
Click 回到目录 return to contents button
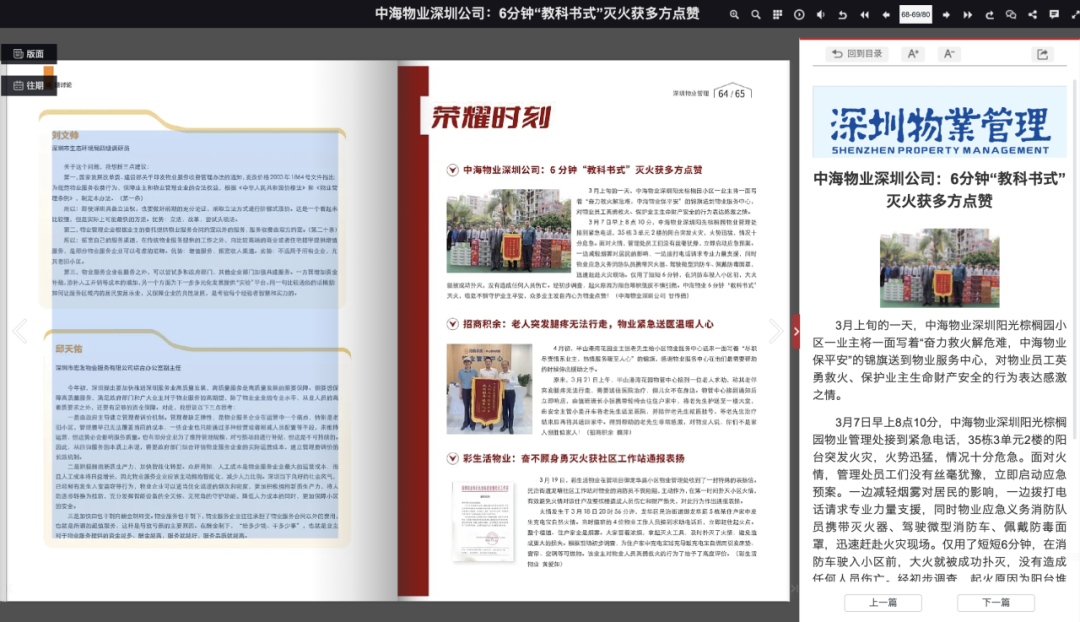pyautogui.click(x=857, y=54)
